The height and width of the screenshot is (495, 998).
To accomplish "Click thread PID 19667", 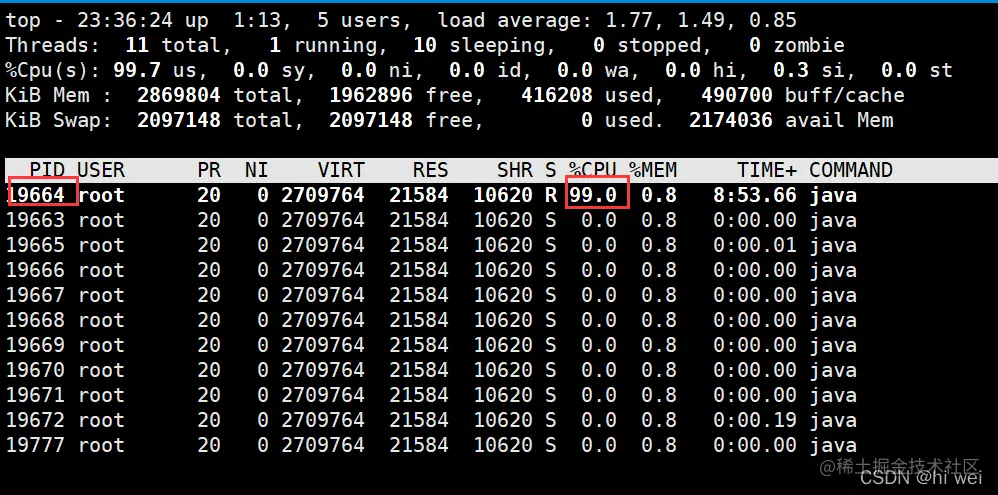I will click(36, 295).
